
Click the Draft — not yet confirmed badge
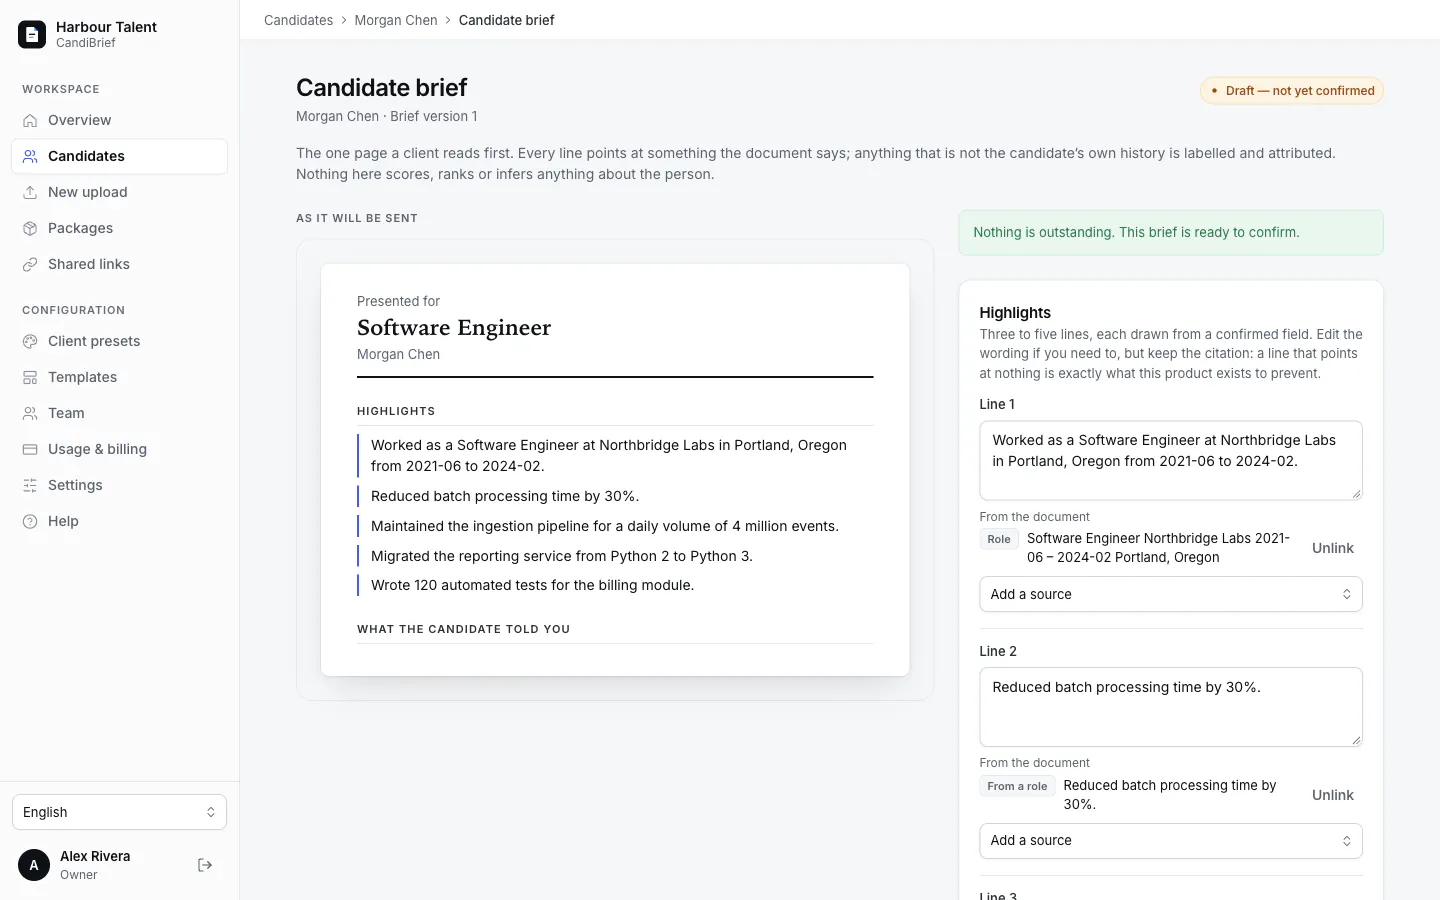point(1291,91)
